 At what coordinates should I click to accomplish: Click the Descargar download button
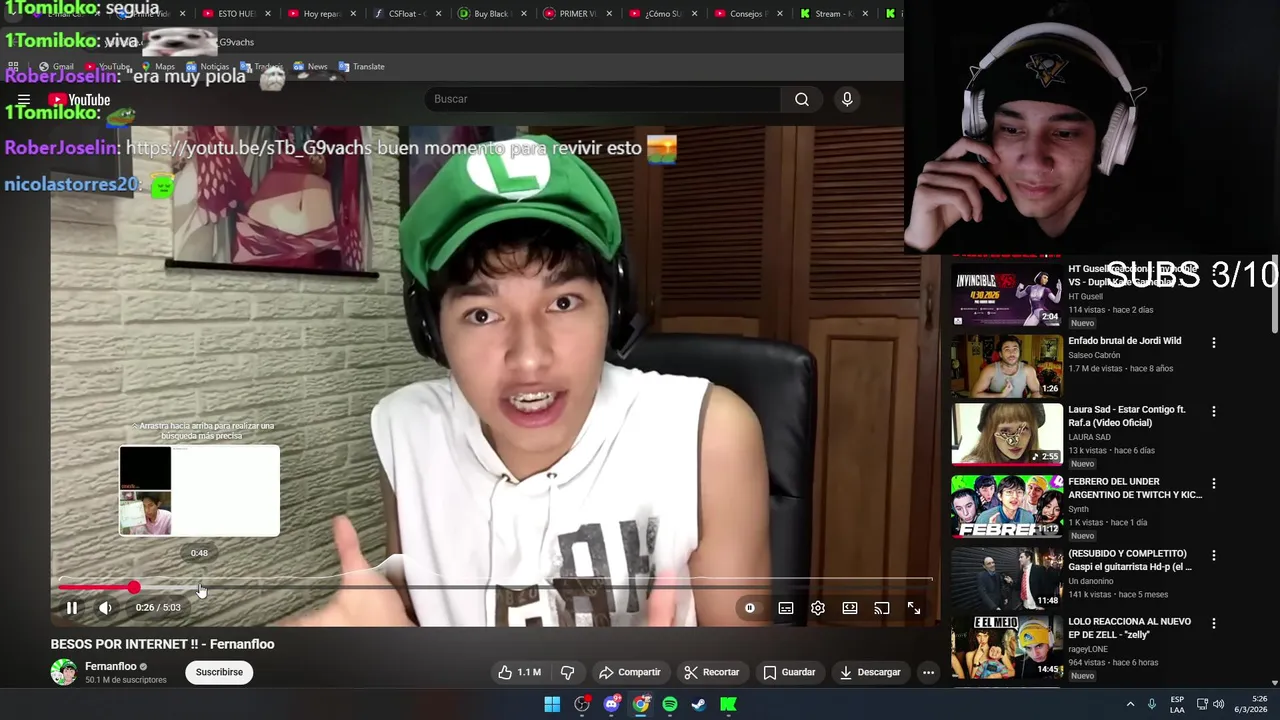[x=870, y=672]
